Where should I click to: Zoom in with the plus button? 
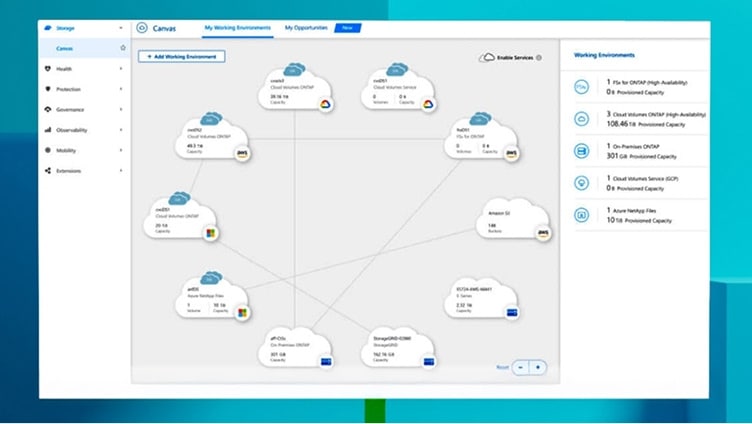click(538, 367)
